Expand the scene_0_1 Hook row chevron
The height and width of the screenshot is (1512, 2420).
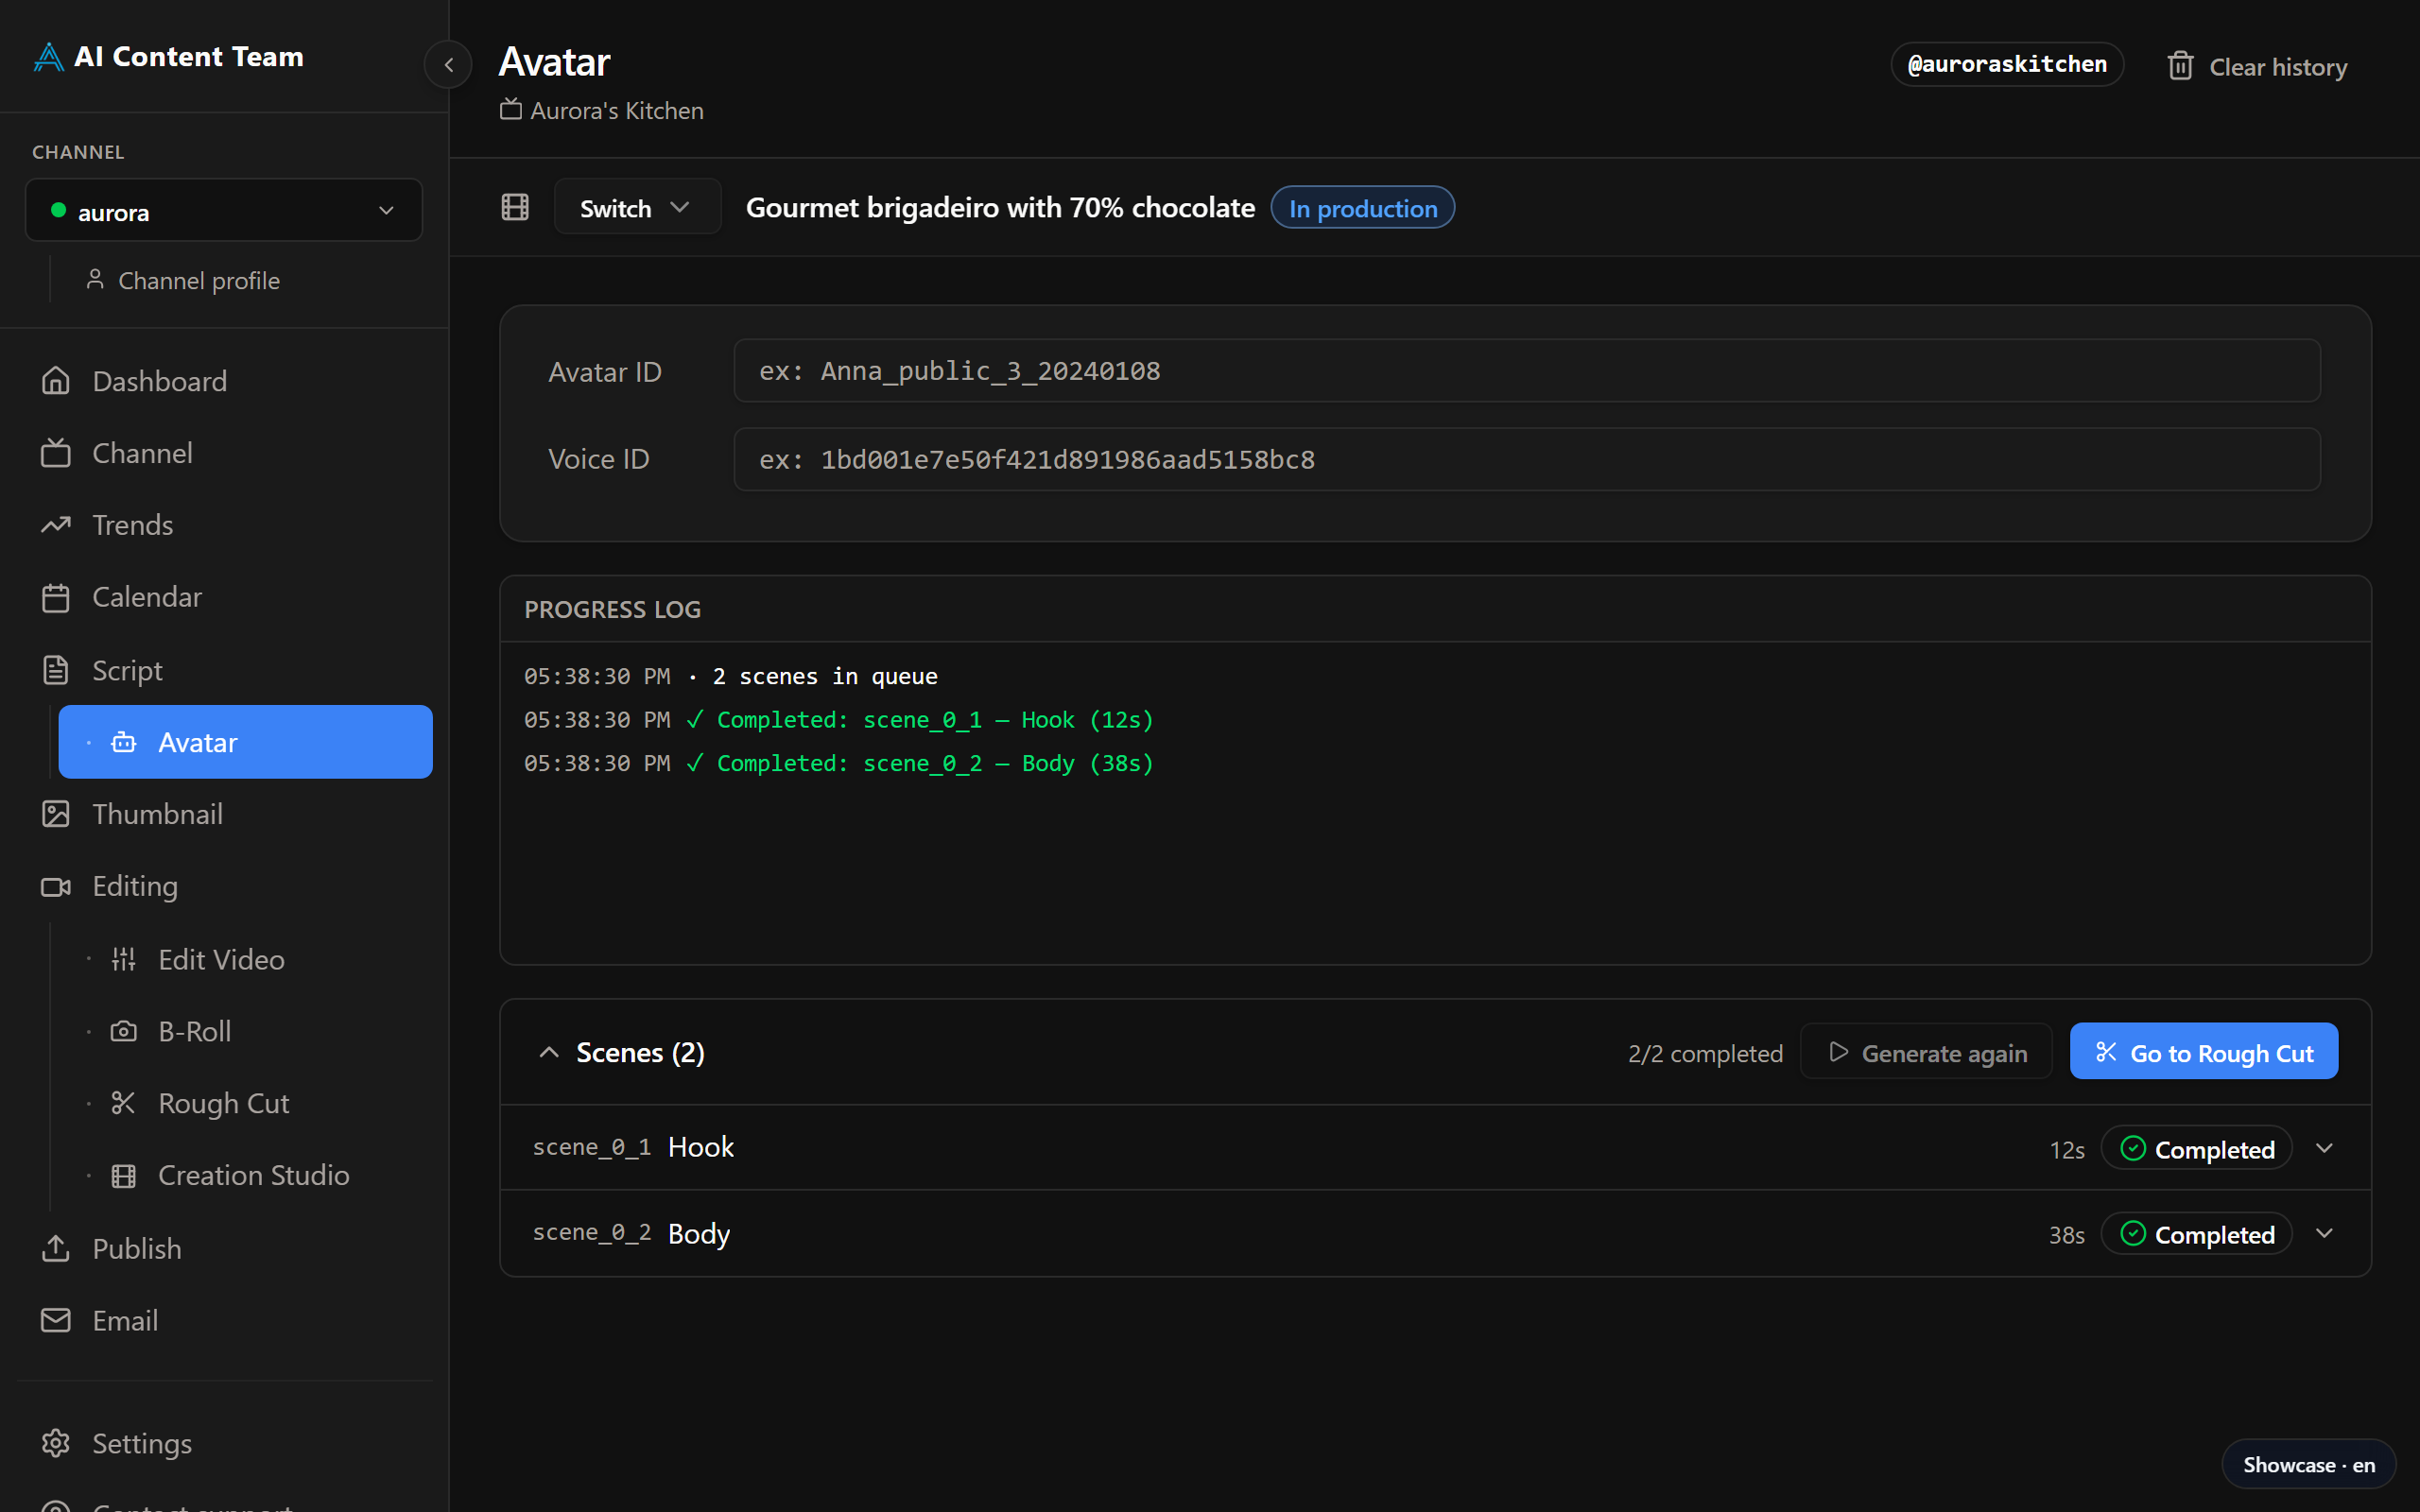tap(2325, 1148)
